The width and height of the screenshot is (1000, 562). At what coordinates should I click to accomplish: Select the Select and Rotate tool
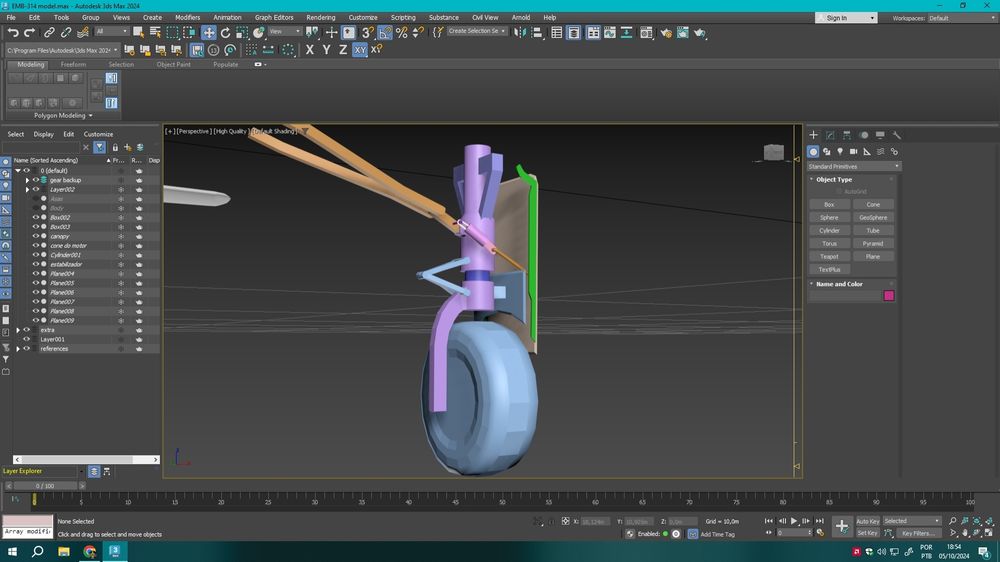tap(226, 33)
